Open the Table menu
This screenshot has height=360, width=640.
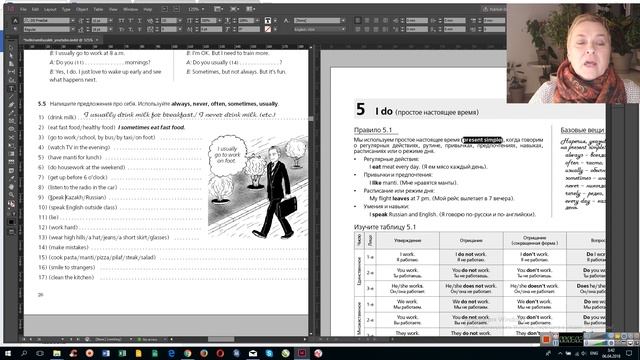point(98,9)
